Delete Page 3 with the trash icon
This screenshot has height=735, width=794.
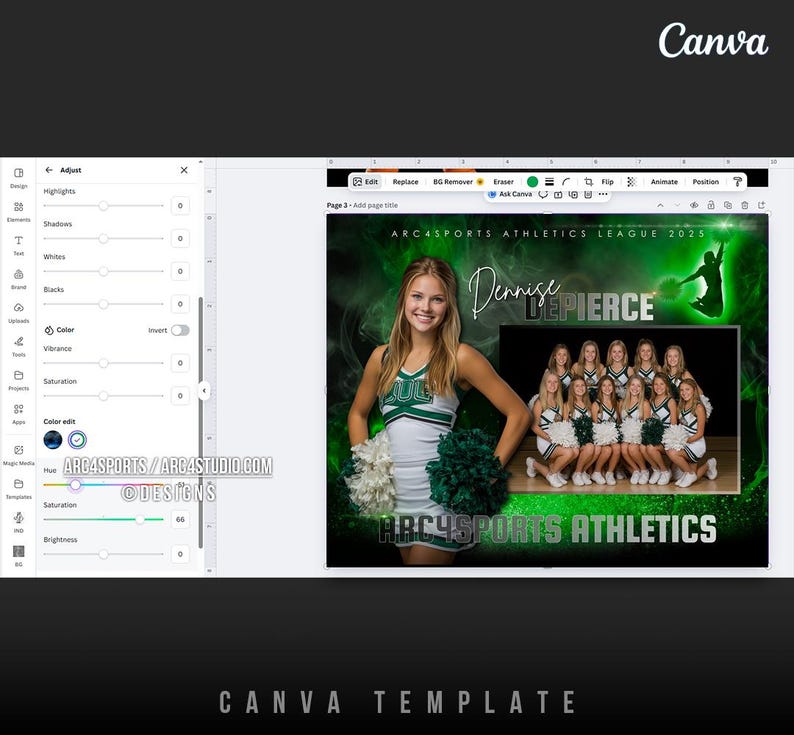point(744,205)
